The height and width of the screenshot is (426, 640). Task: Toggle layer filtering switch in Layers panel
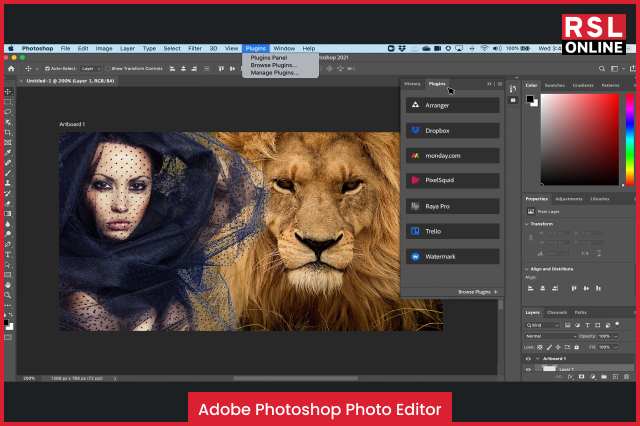tap(617, 324)
